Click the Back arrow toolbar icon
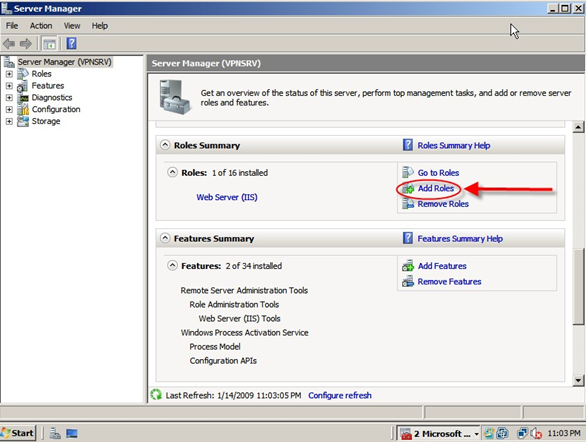This screenshot has height=443, width=588. 9,44
